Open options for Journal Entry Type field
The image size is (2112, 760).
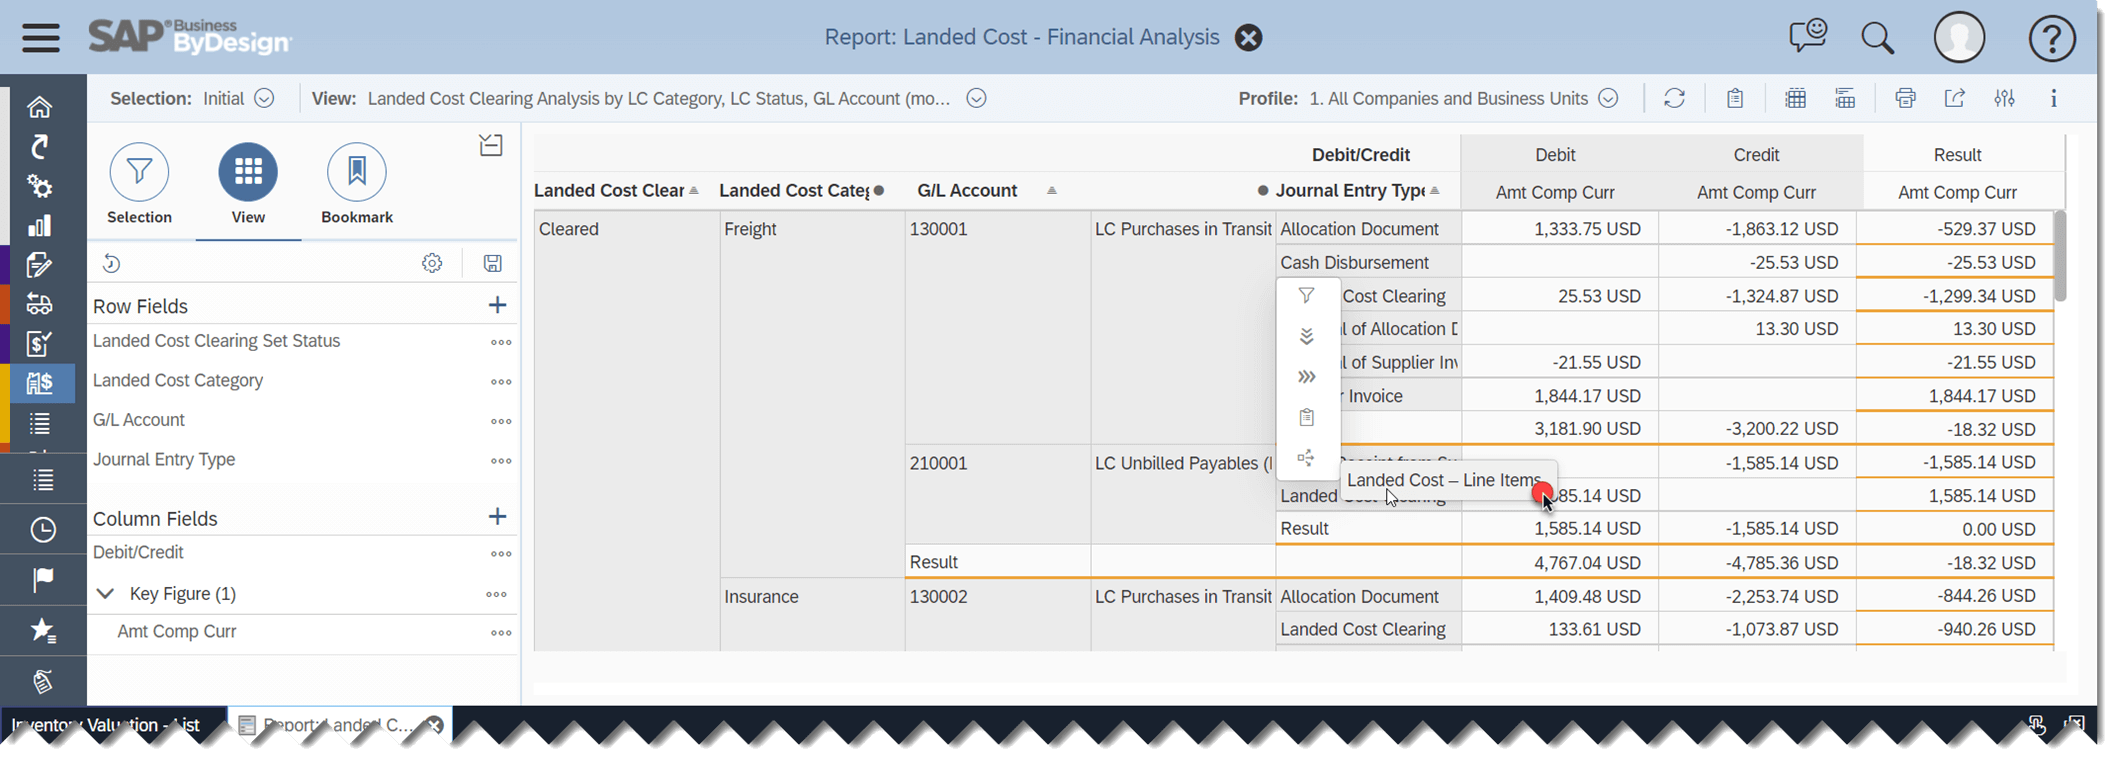(x=501, y=461)
